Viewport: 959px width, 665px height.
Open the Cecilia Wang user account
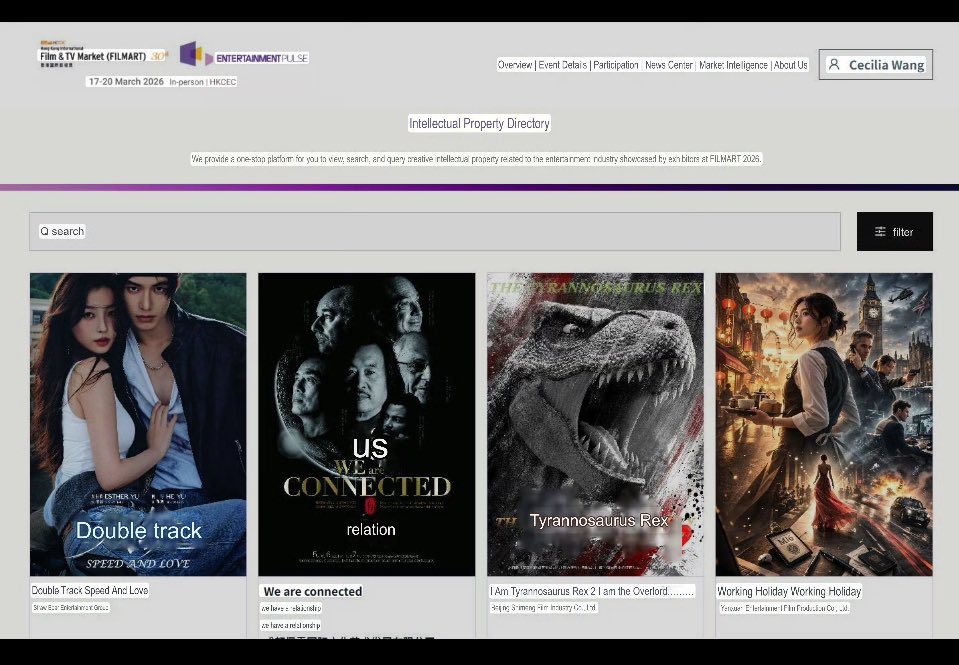coord(876,65)
